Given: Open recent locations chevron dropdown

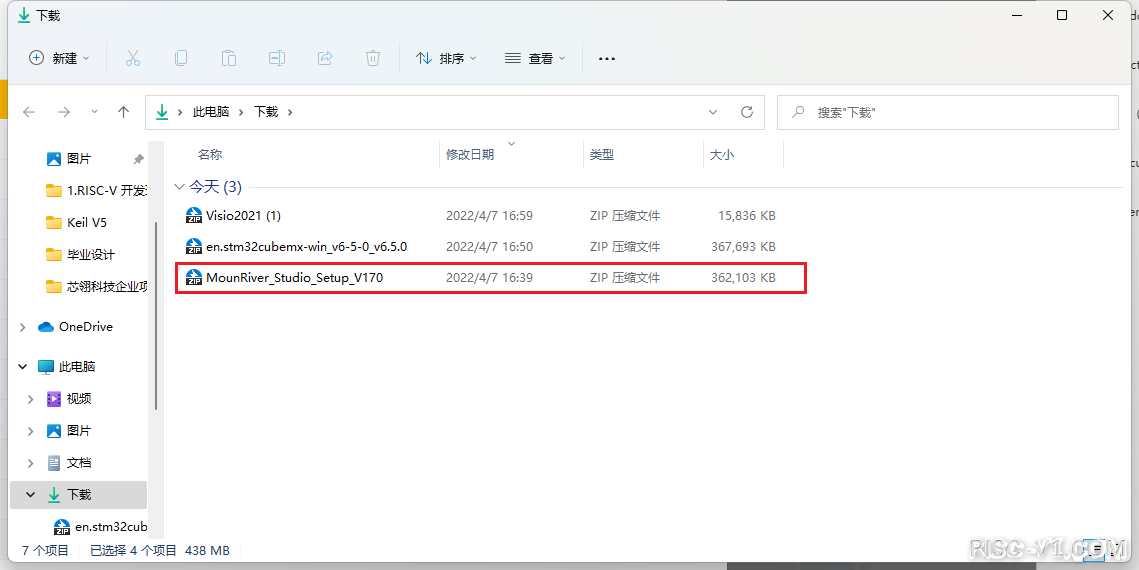Looking at the screenshot, I should pyautogui.click(x=94, y=112).
